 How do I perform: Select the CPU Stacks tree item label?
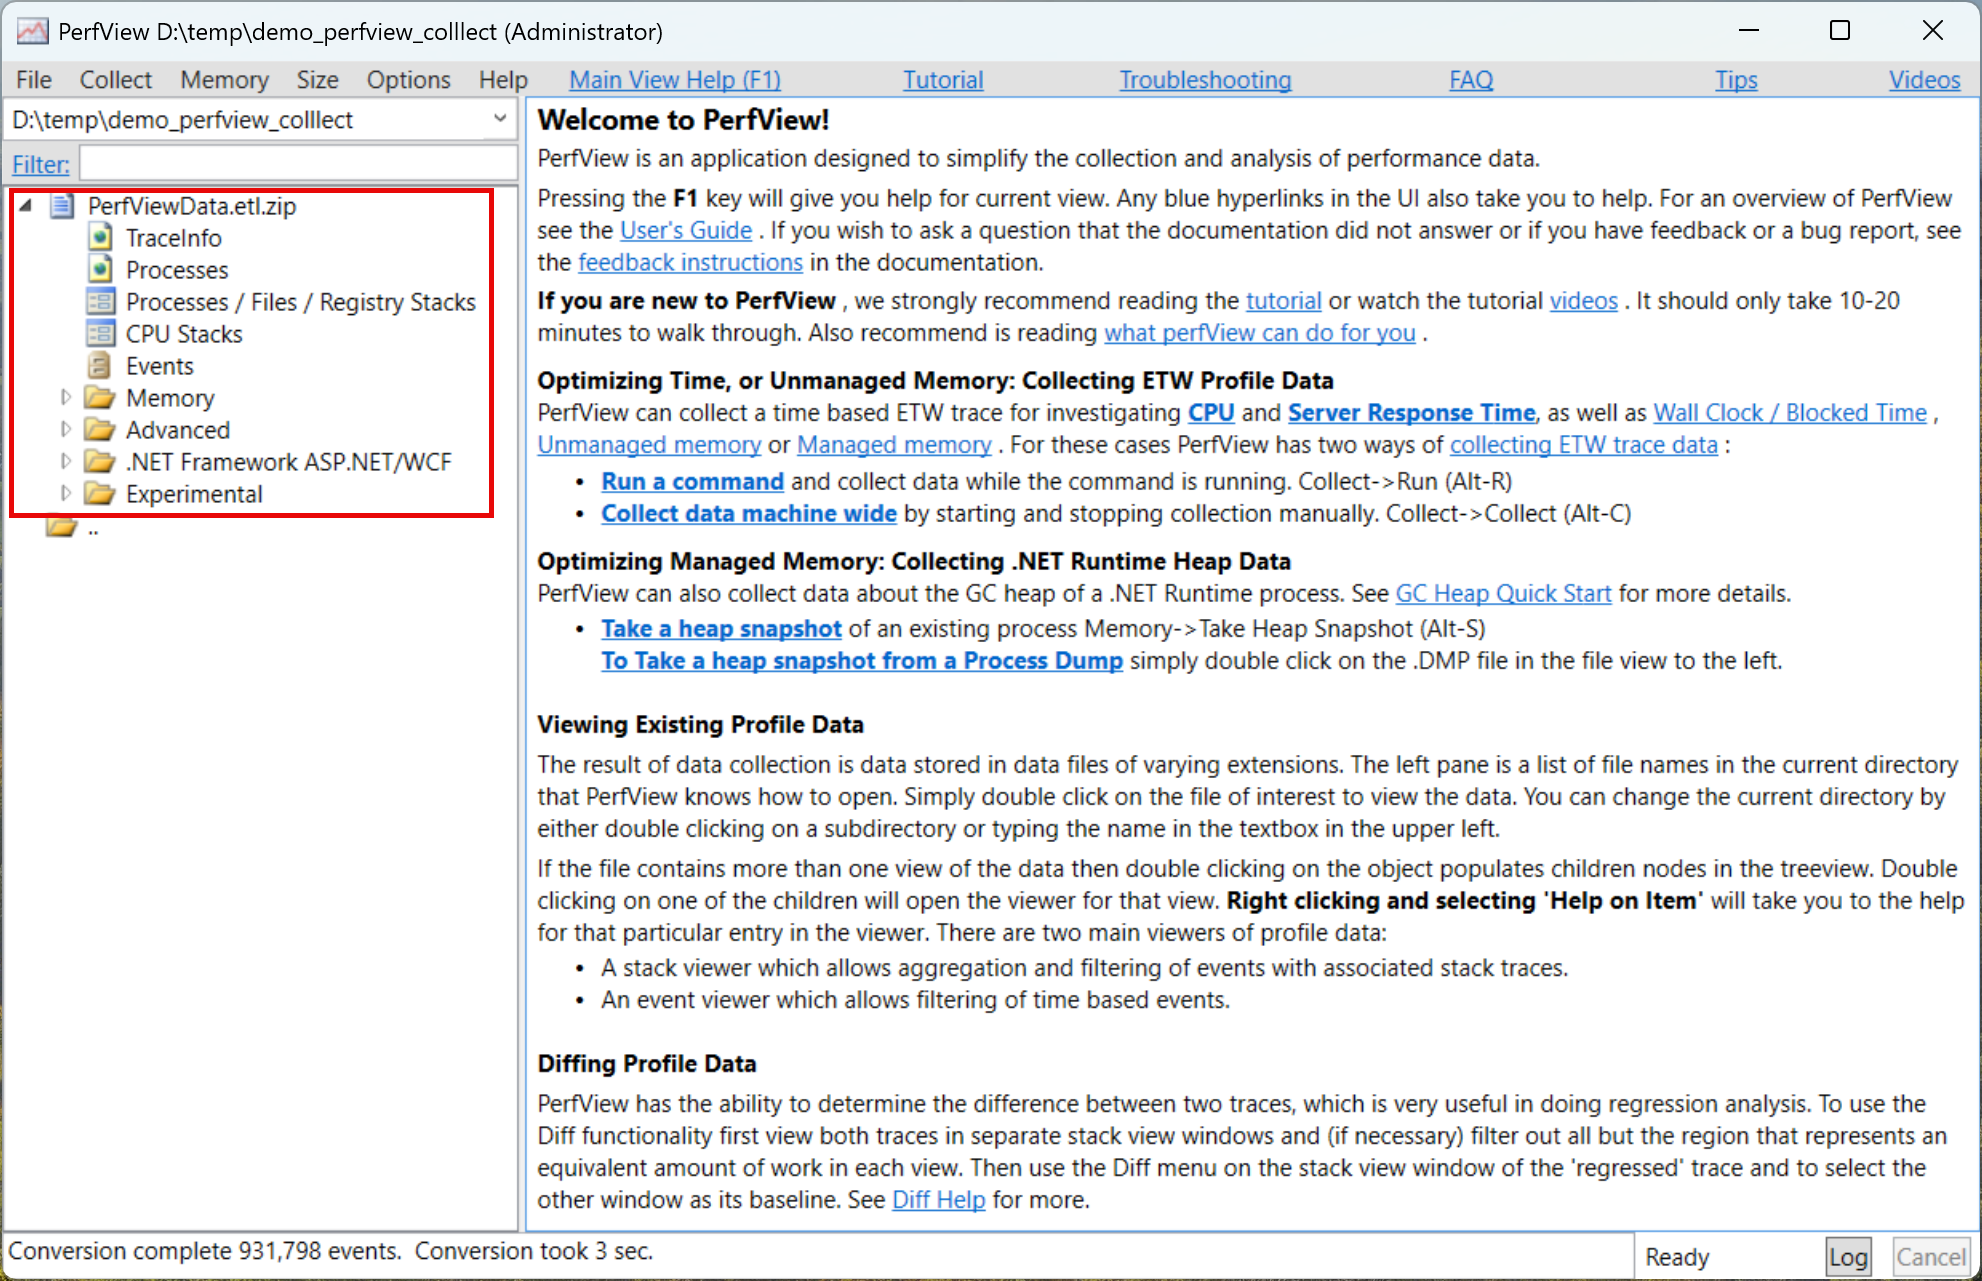(184, 334)
